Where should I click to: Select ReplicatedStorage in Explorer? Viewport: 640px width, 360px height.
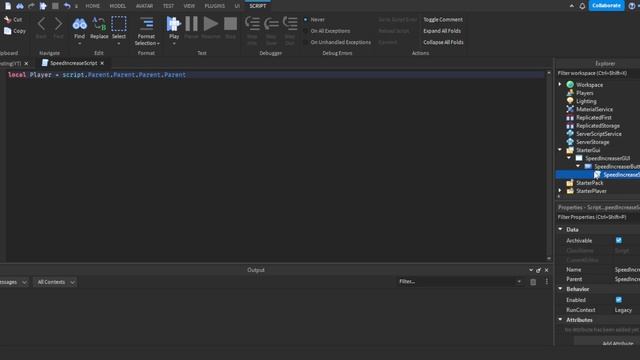coord(598,126)
